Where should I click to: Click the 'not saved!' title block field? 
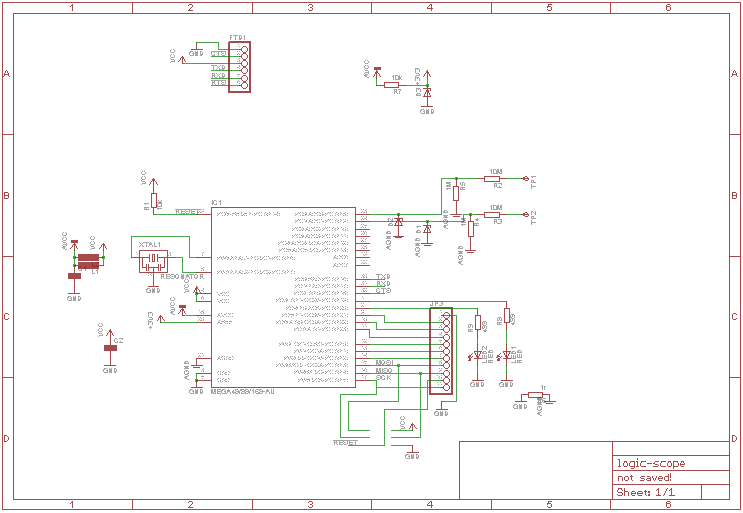click(644, 477)
